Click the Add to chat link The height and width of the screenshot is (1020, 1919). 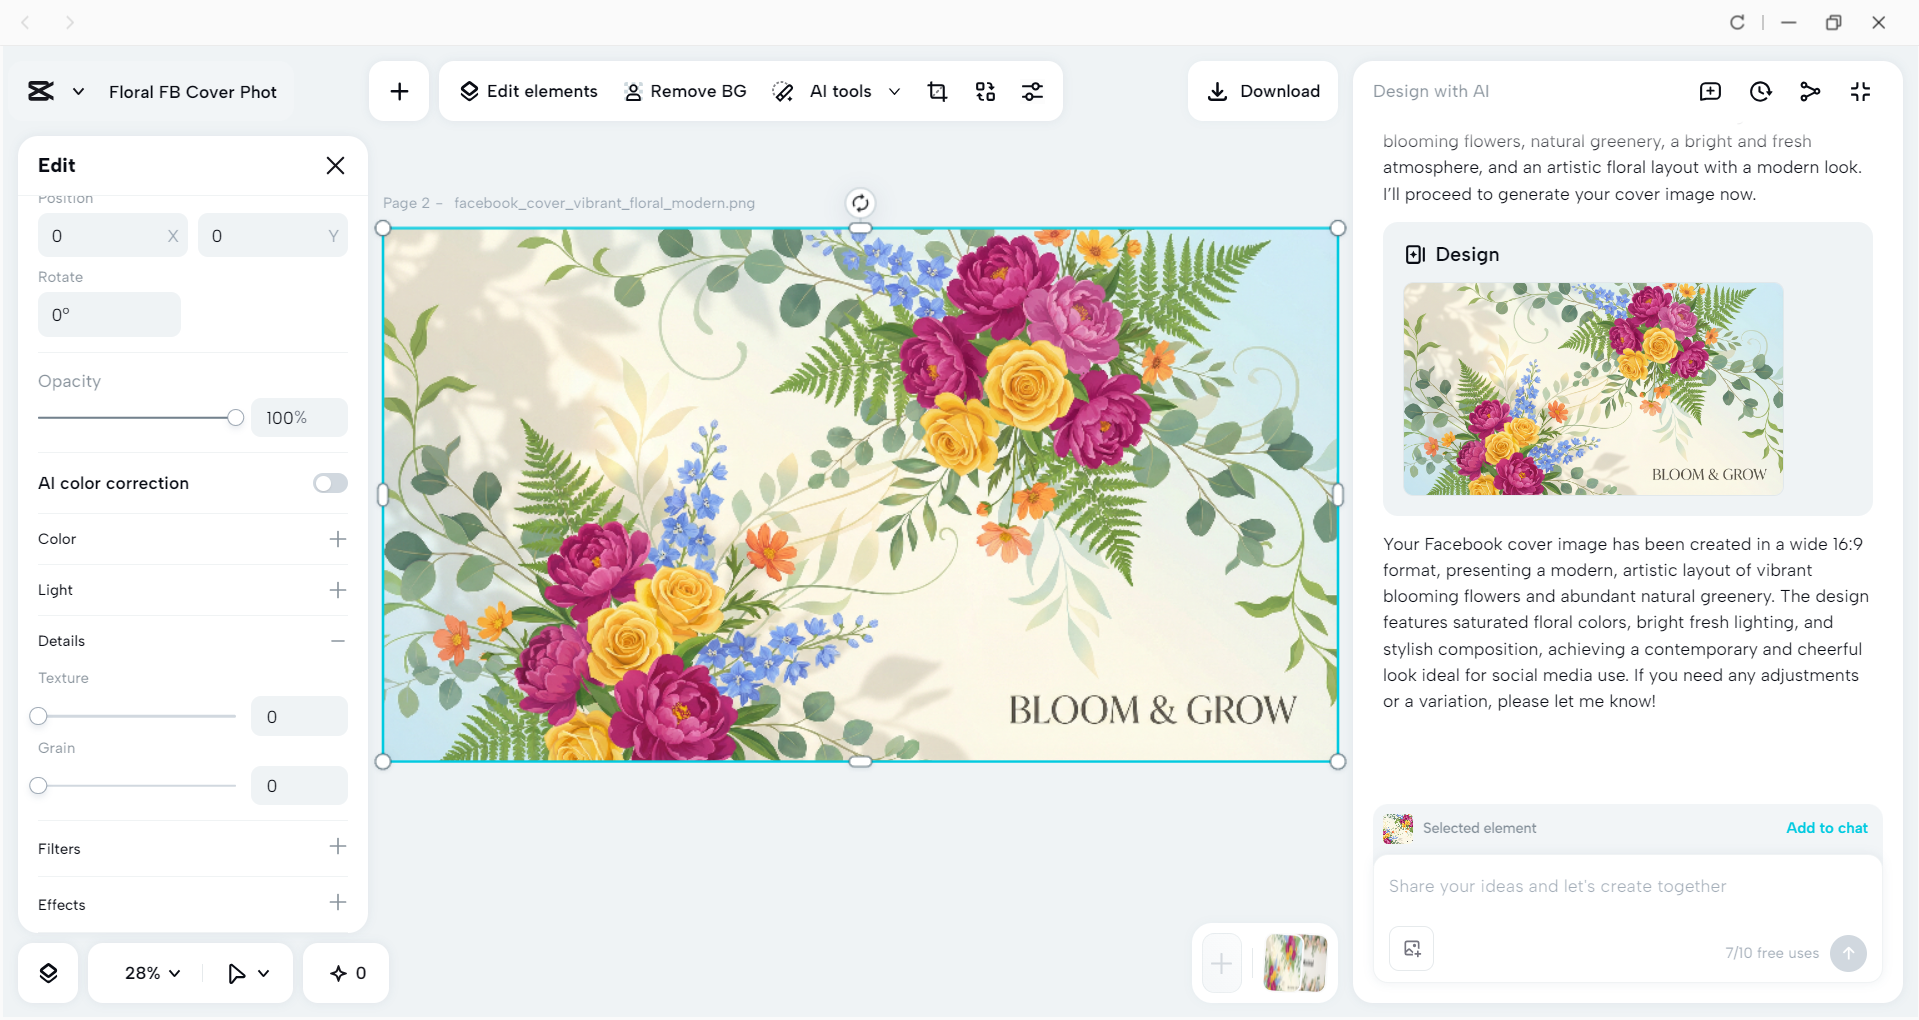point(1826,828)
